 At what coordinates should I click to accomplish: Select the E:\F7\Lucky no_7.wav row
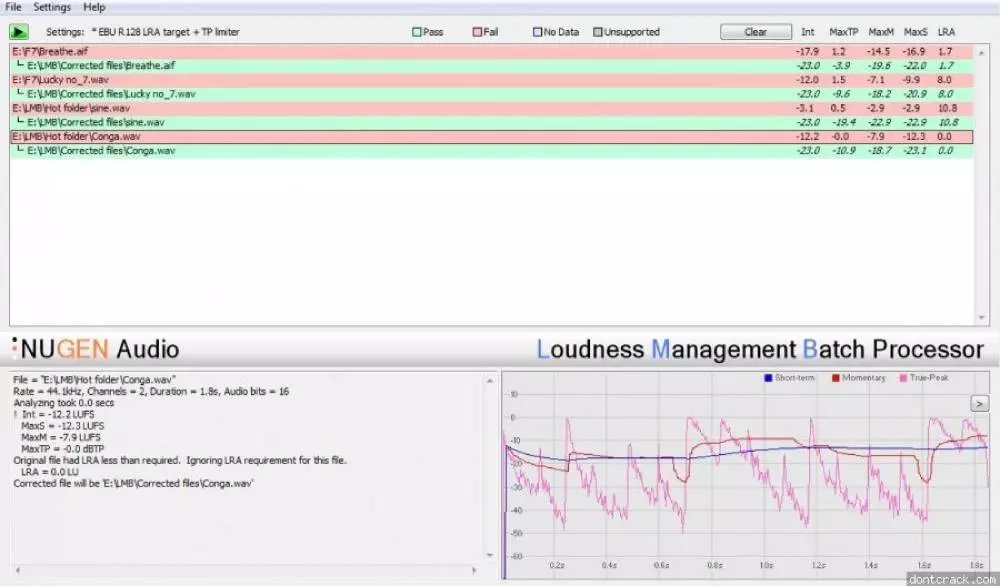492,80
